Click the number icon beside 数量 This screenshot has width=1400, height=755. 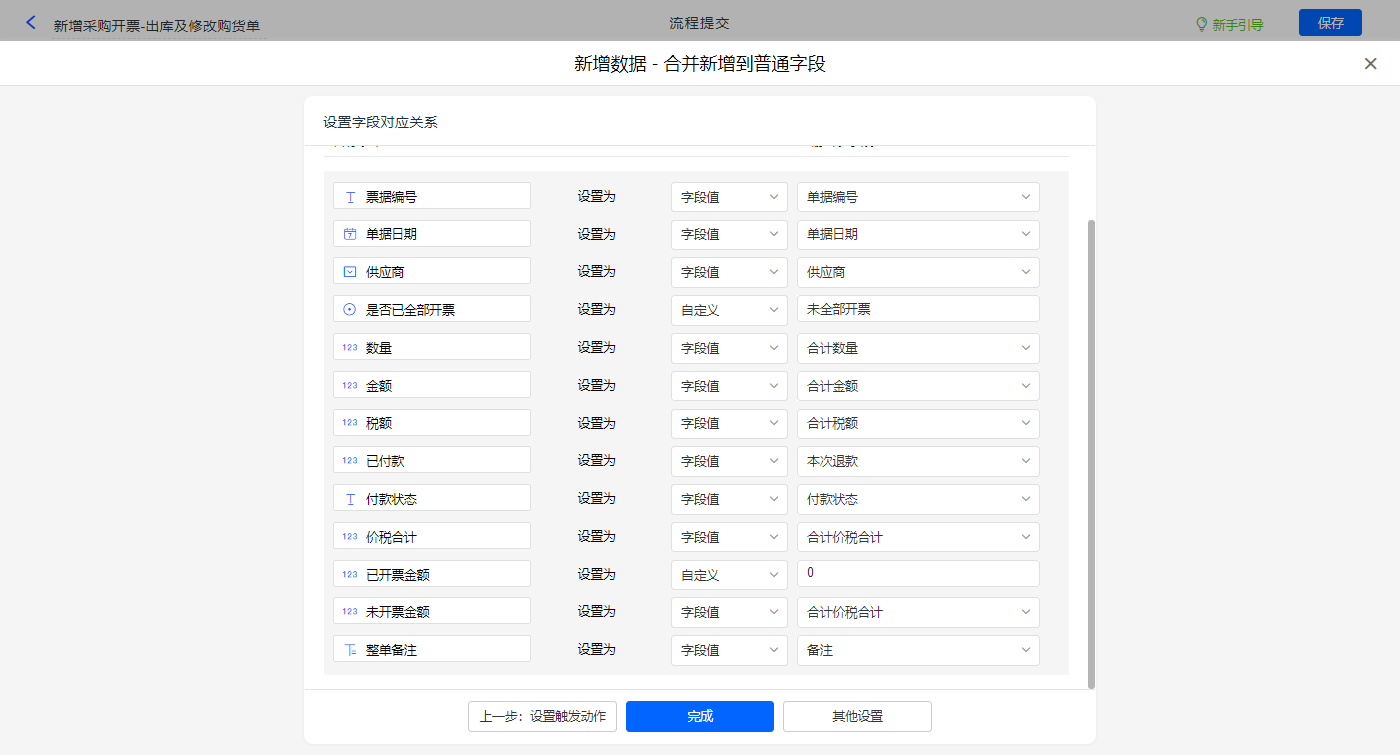(350, 348)
